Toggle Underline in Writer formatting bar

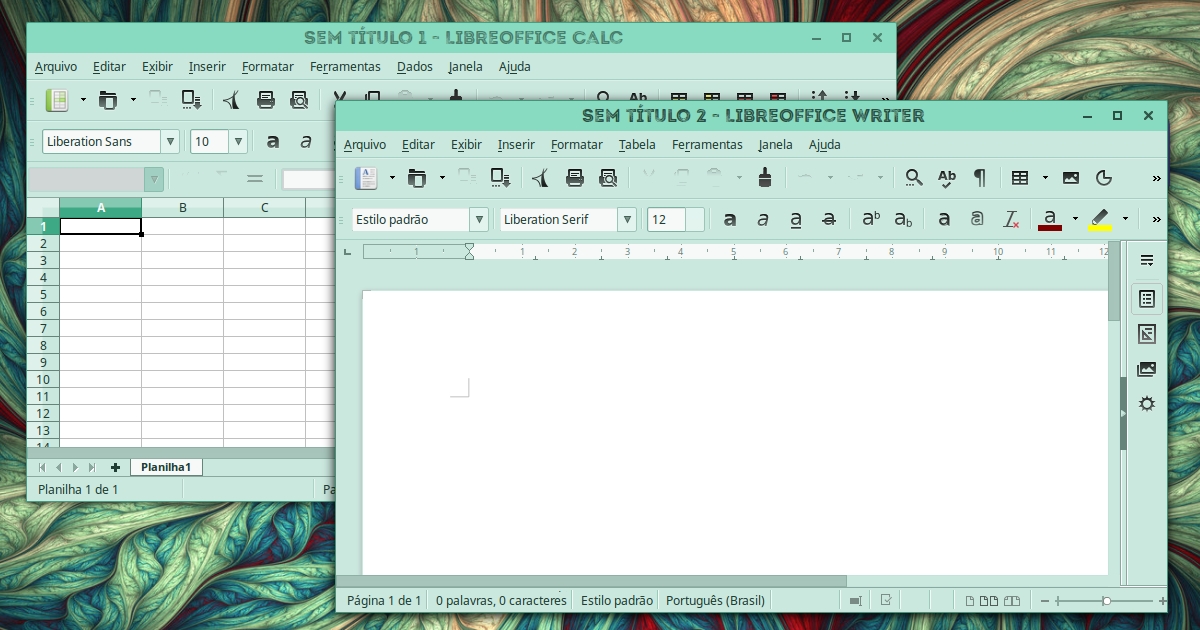pyautogui.click(x=796, y=219)
